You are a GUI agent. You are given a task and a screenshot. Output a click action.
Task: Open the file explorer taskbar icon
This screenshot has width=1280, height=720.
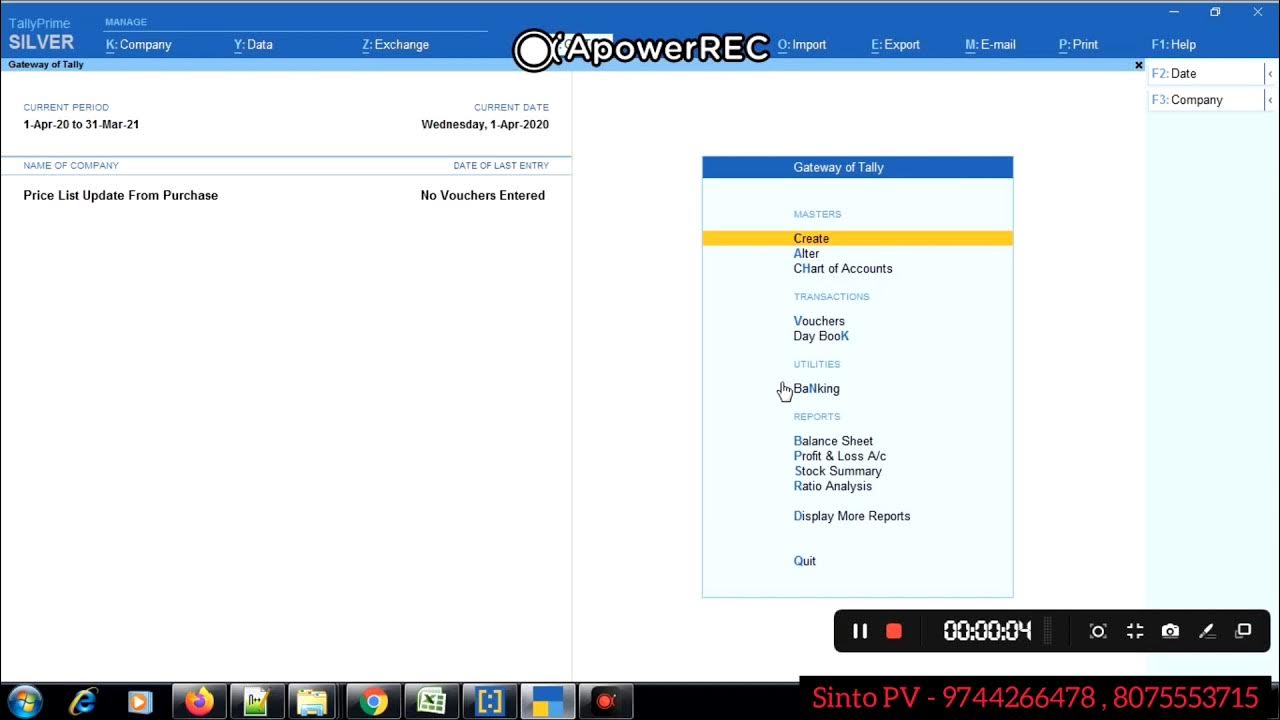(x=314, y=702)
